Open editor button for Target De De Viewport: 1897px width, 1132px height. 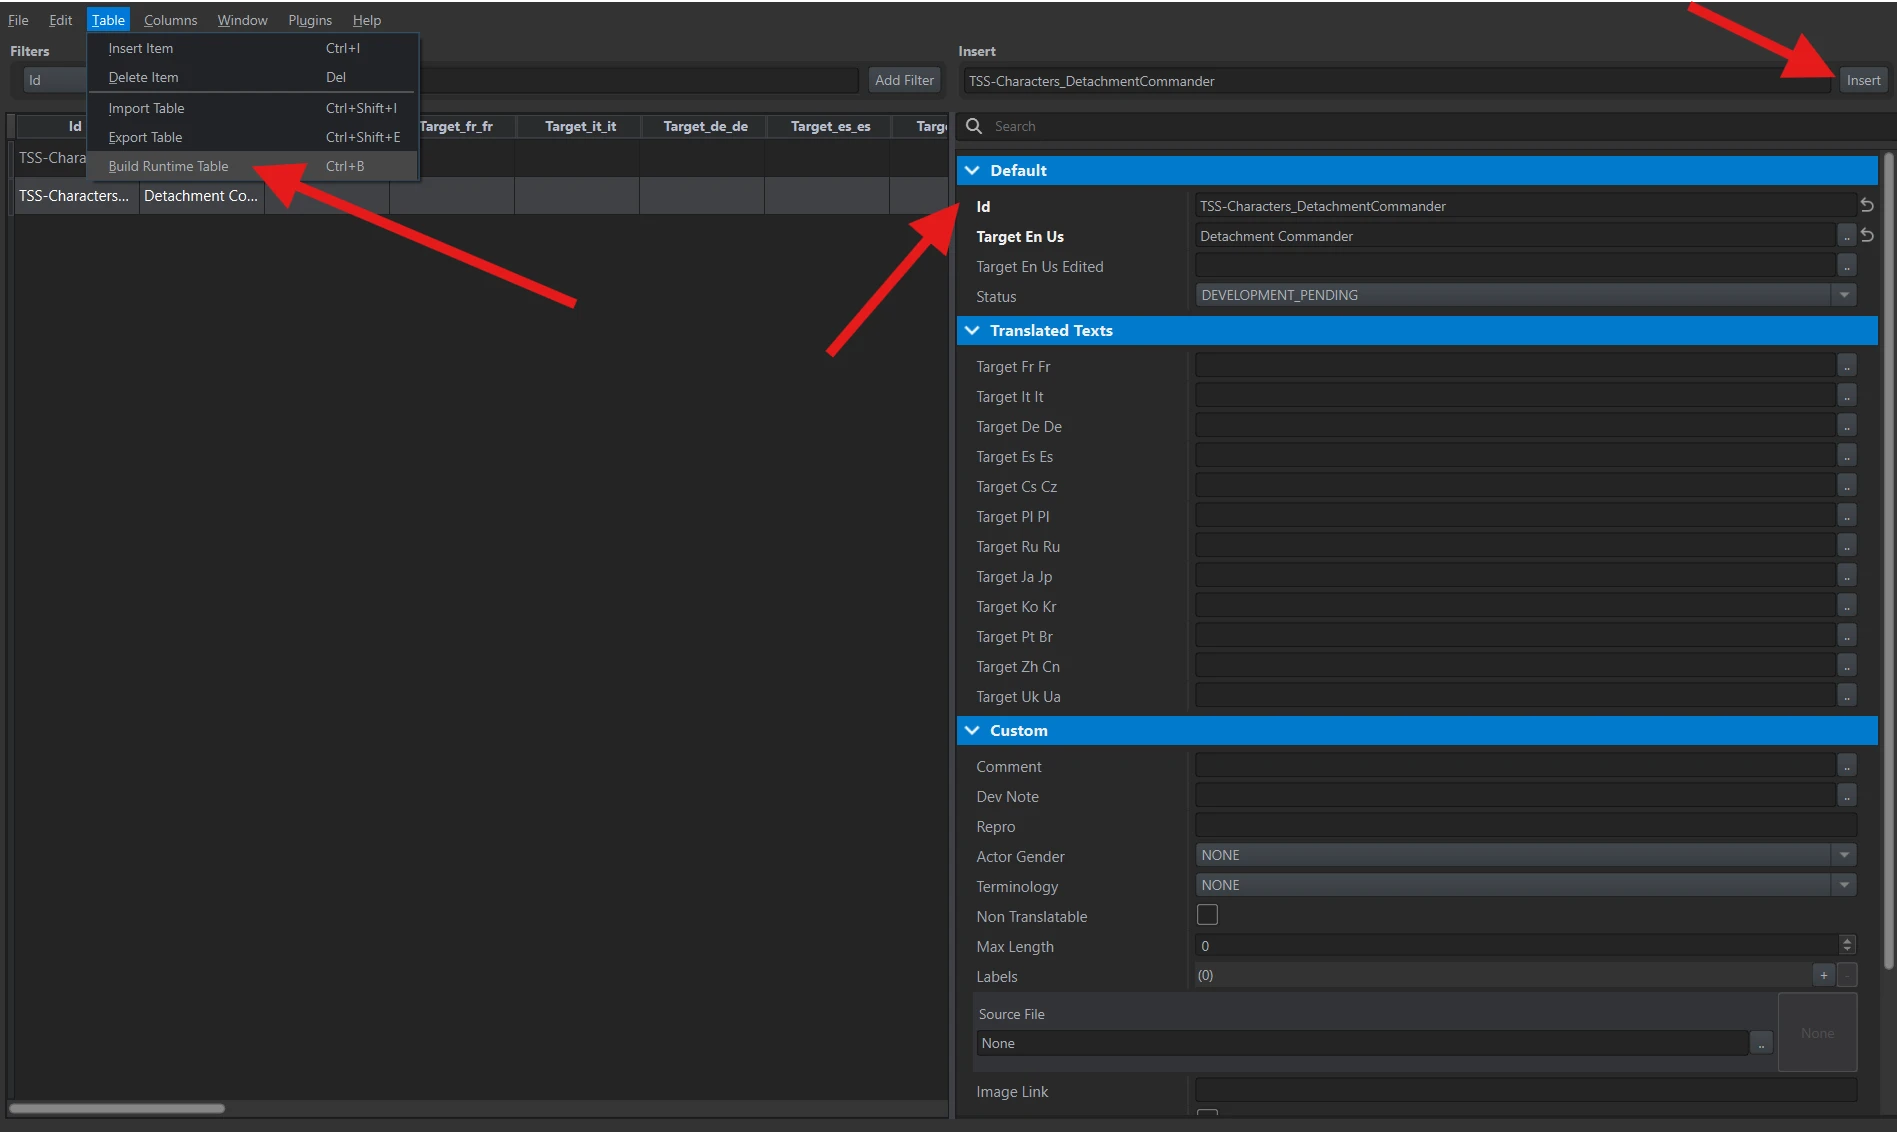[x=1847, y=426]
